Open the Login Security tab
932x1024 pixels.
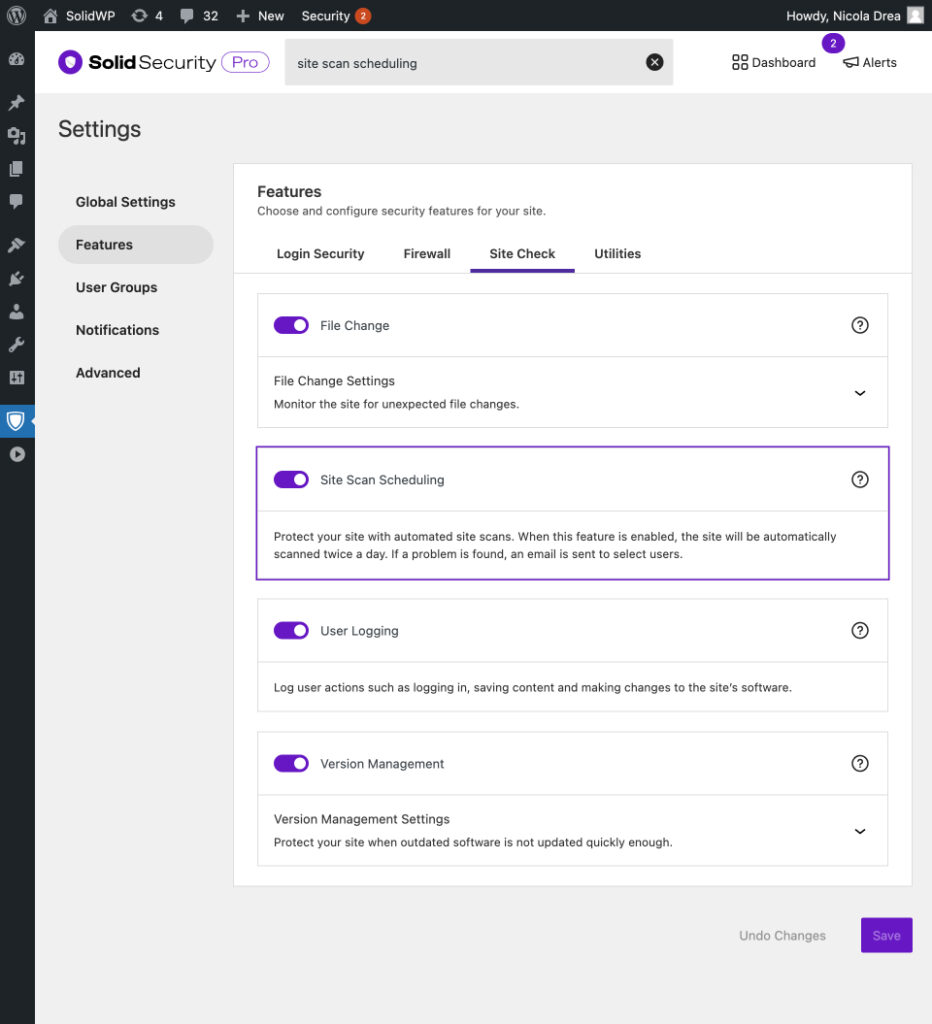coord(320,254)
